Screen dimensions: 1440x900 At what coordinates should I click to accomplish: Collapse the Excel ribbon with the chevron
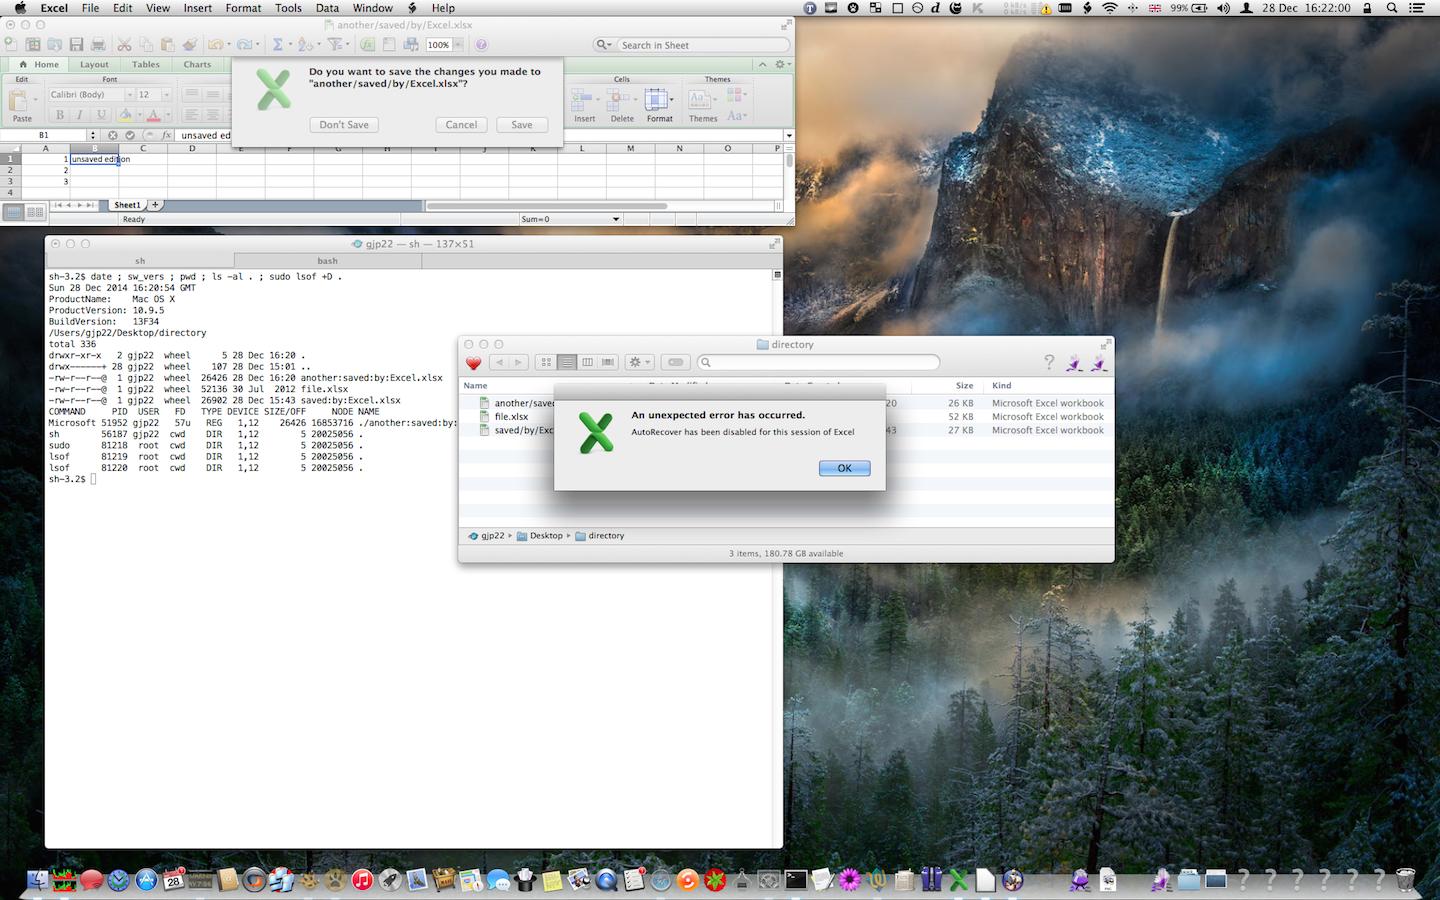763,64
